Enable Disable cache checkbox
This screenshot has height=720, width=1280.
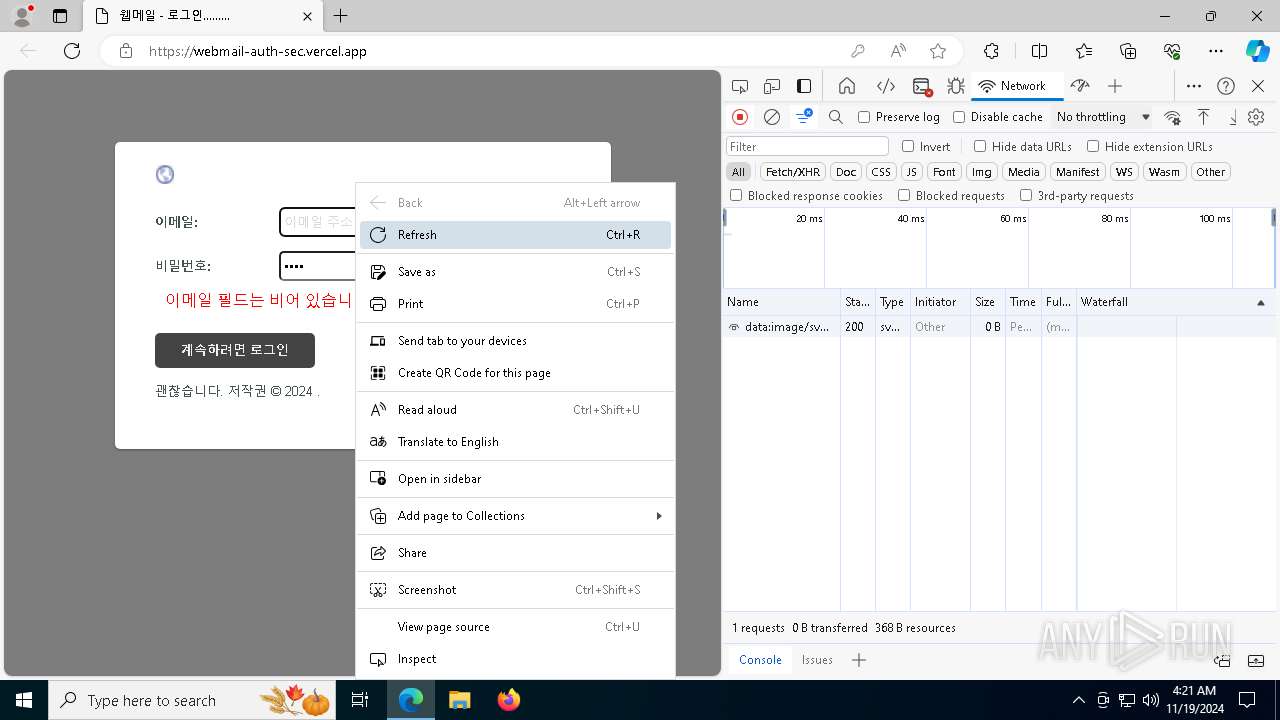(959, 117)
